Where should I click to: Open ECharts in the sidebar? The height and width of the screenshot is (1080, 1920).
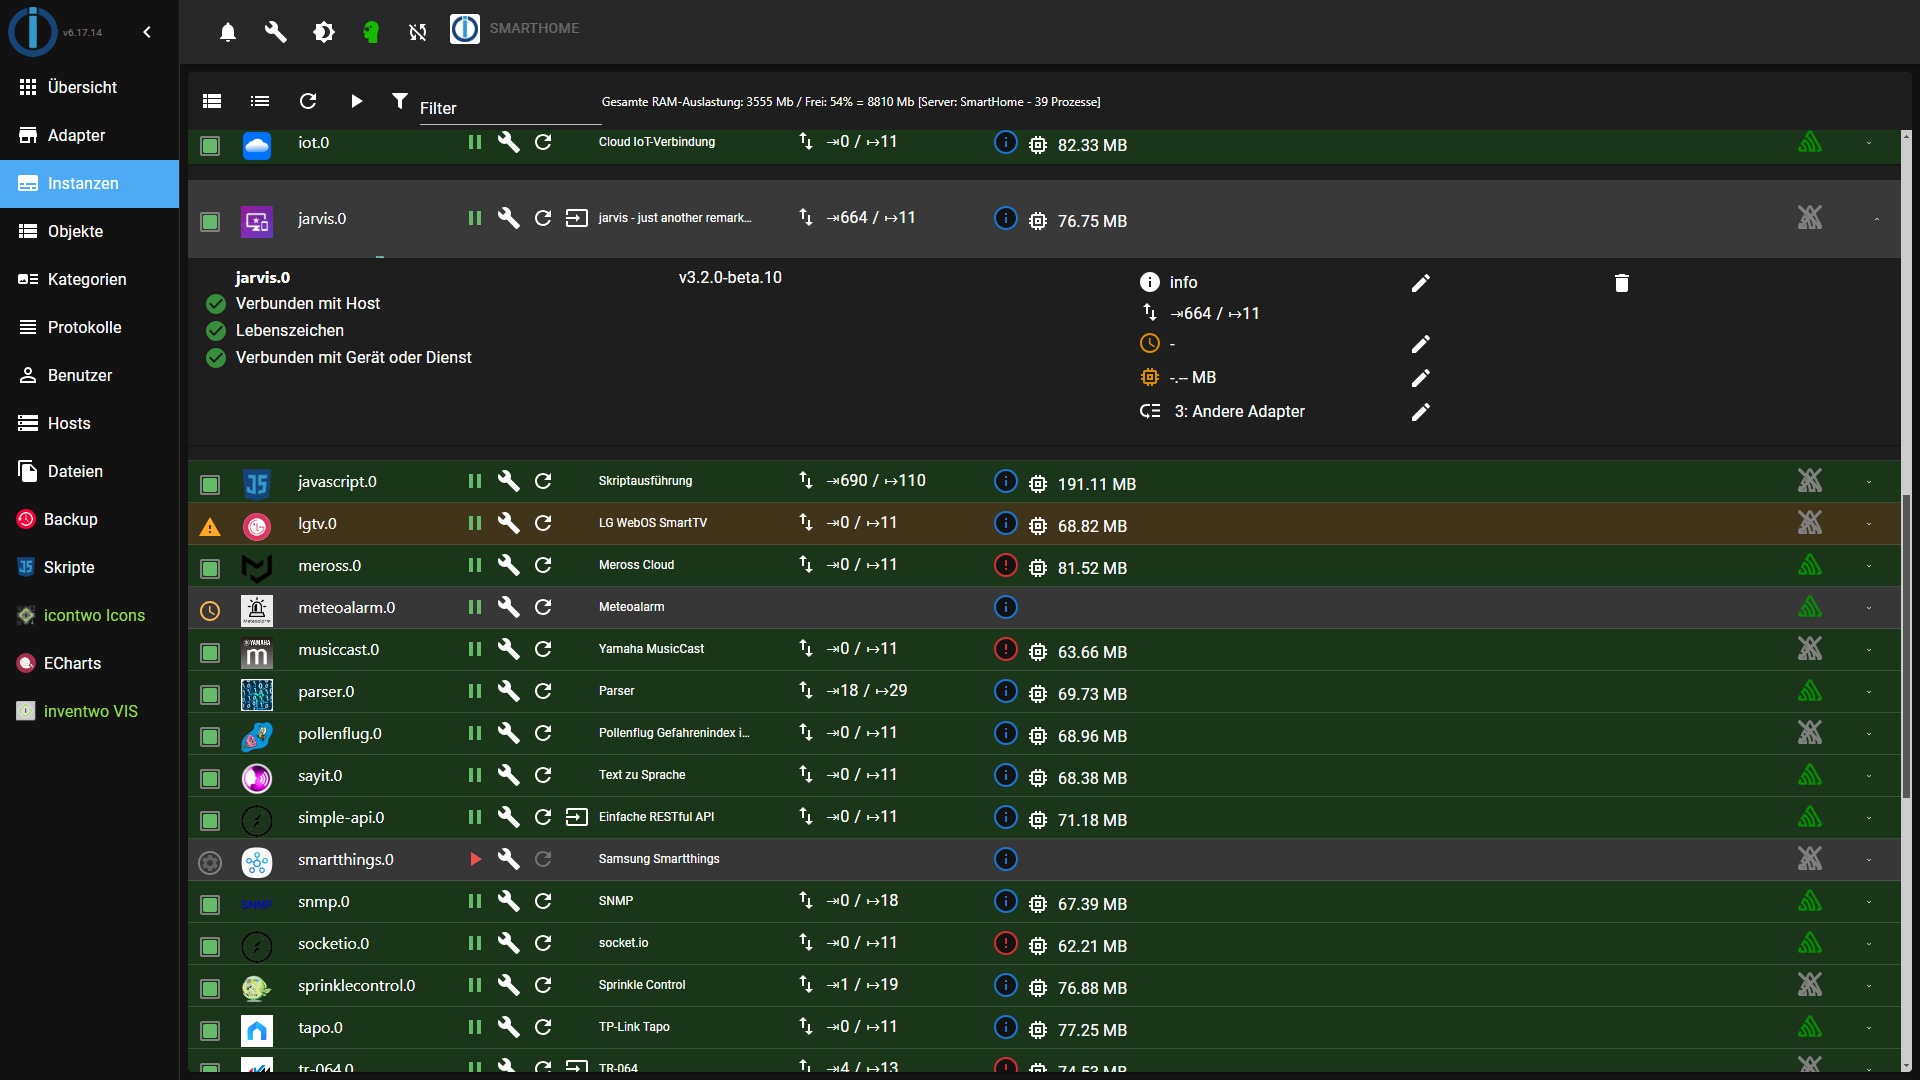(x=89, y=663)
